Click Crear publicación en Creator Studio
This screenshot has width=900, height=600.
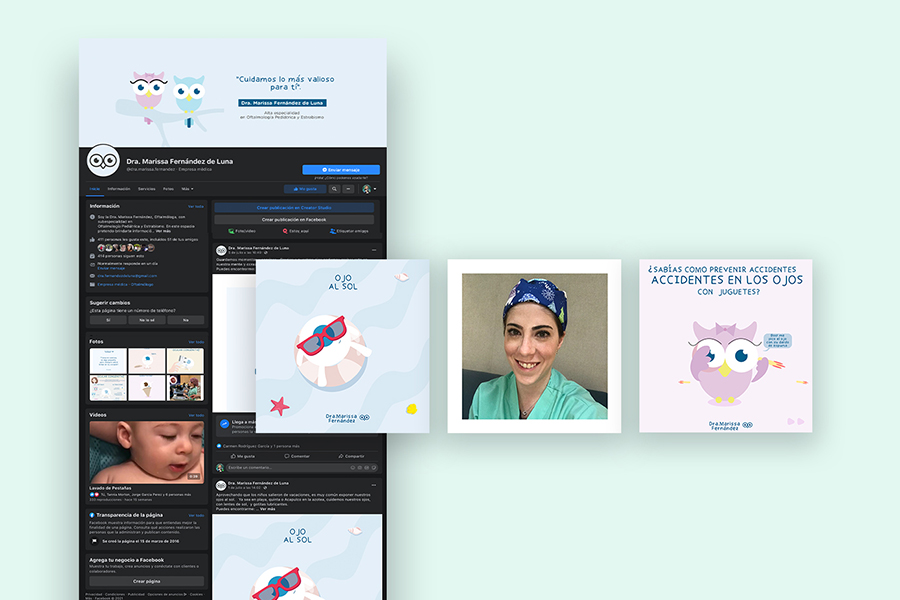point(294,207)
